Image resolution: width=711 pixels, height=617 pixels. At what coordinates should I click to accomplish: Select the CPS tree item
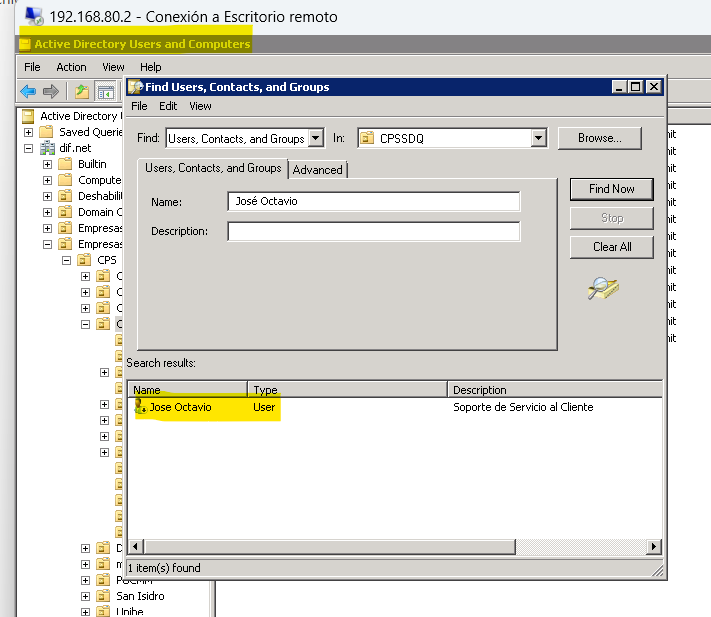[107, 260]
